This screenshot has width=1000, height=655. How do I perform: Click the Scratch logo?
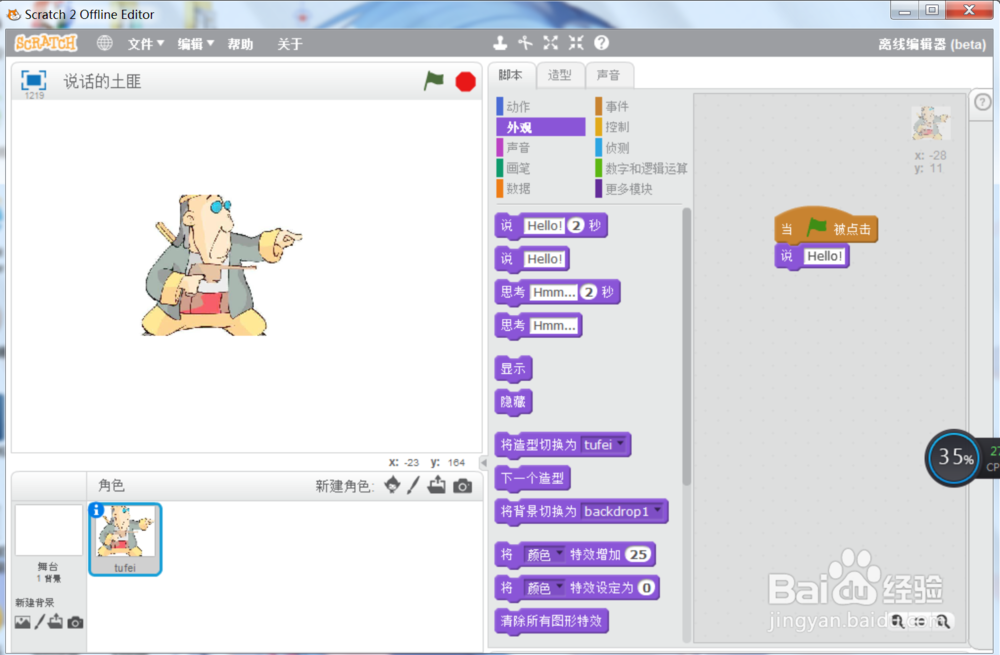[45, 43]
